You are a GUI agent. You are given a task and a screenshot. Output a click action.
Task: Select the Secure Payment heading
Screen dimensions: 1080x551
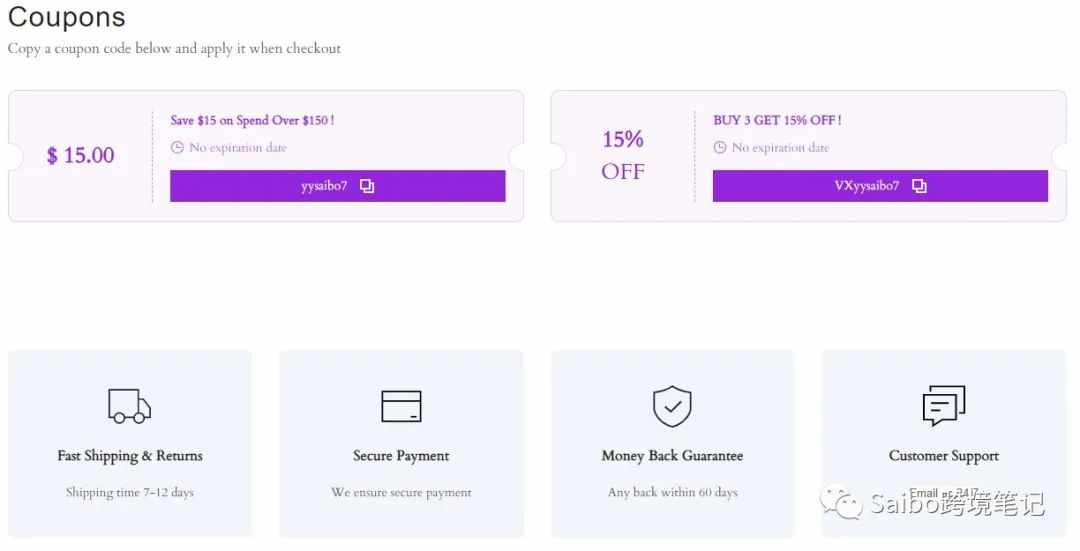point(401,456)
